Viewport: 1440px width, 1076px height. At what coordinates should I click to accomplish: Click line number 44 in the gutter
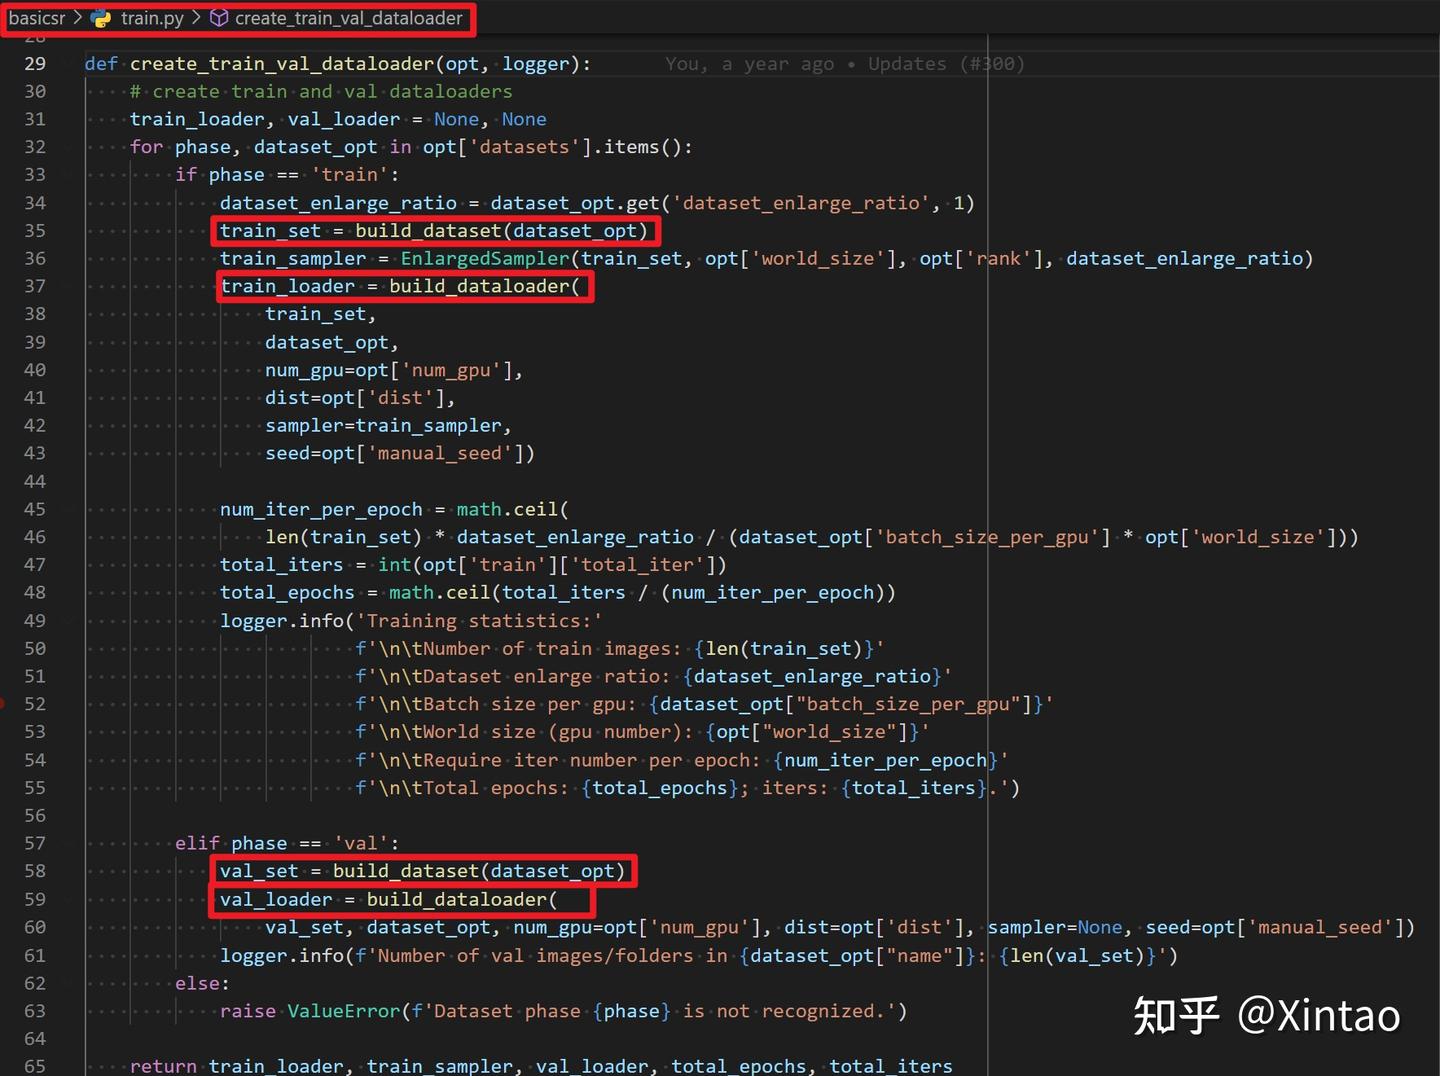coord(35,482)
